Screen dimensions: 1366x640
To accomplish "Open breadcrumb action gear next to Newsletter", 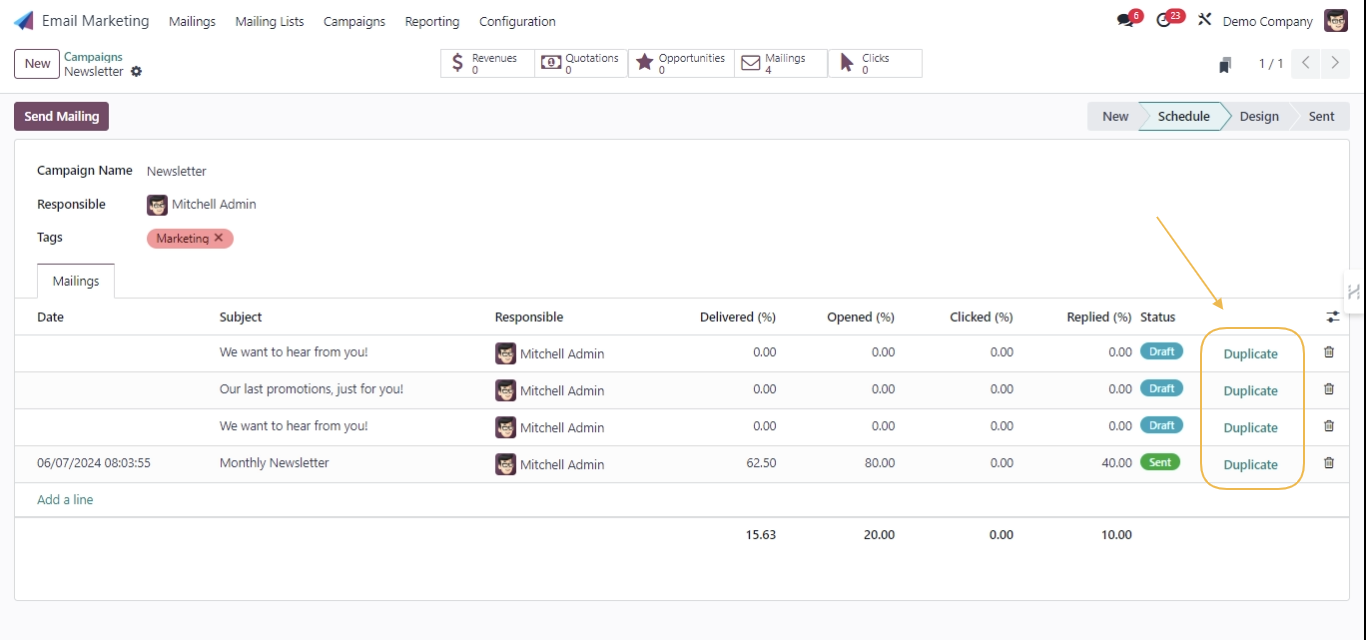I will [136, 72].
